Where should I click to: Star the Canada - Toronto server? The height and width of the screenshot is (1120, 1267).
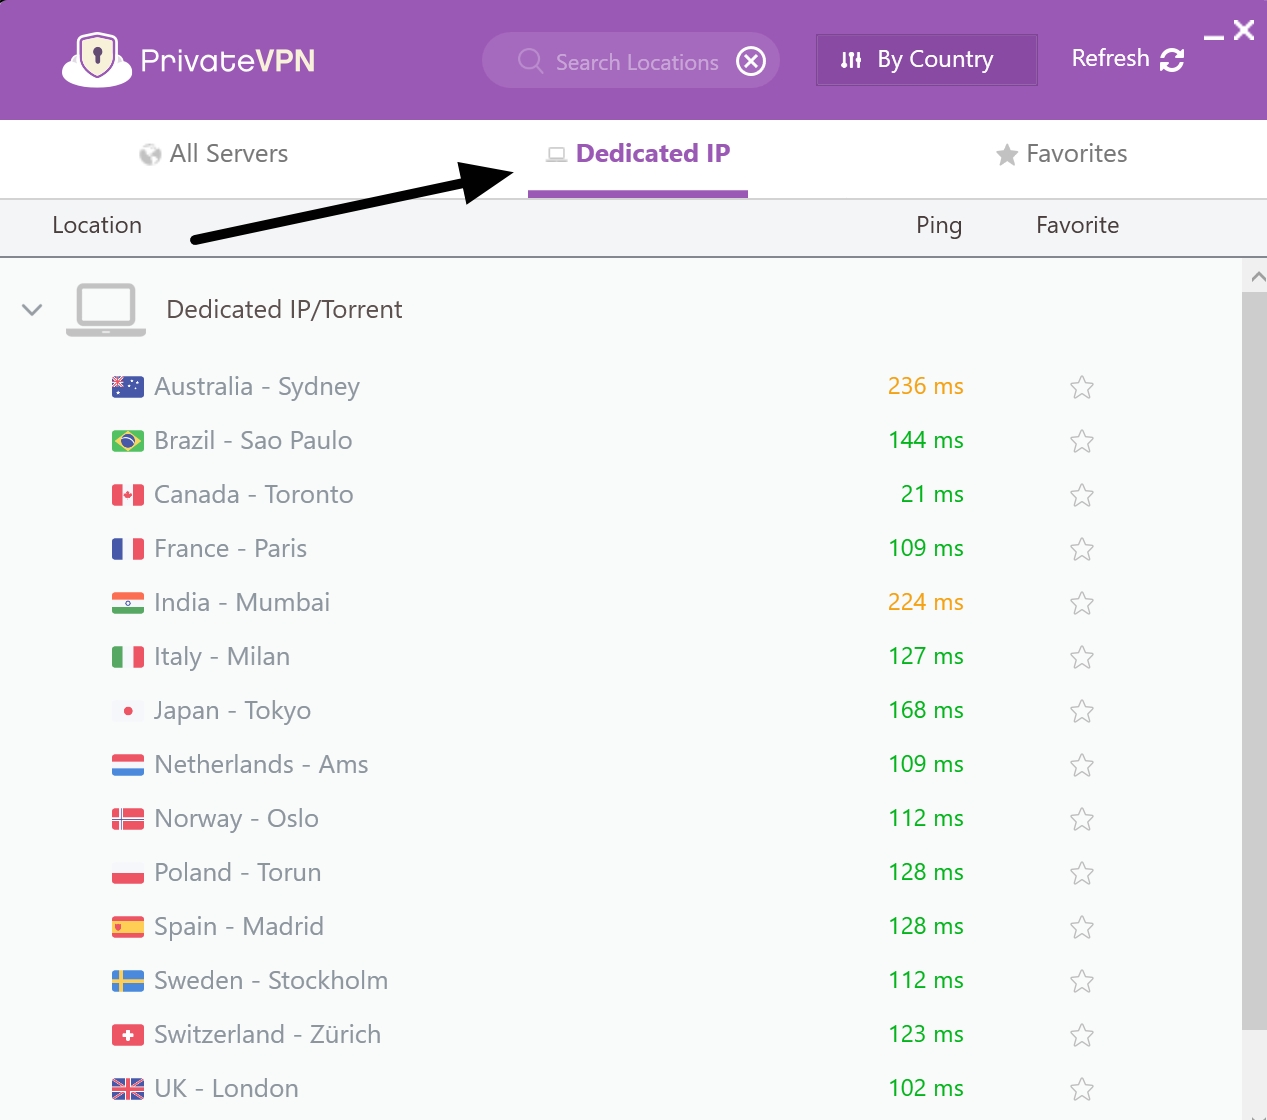pyautogui.click(x=1081, y=495)
